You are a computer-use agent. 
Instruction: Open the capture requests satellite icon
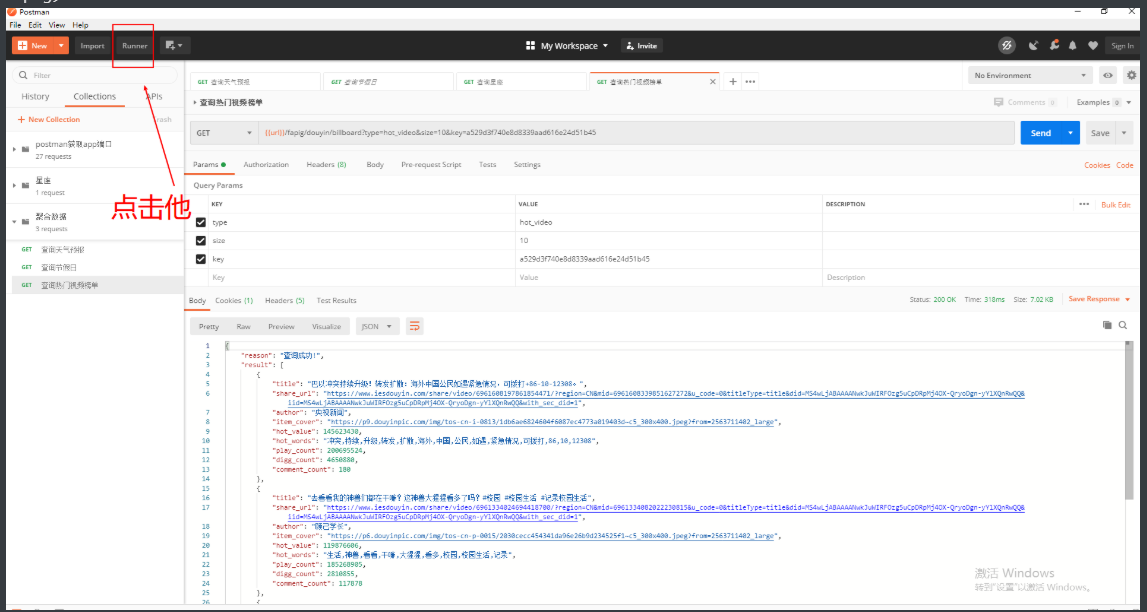point(1033,45)
